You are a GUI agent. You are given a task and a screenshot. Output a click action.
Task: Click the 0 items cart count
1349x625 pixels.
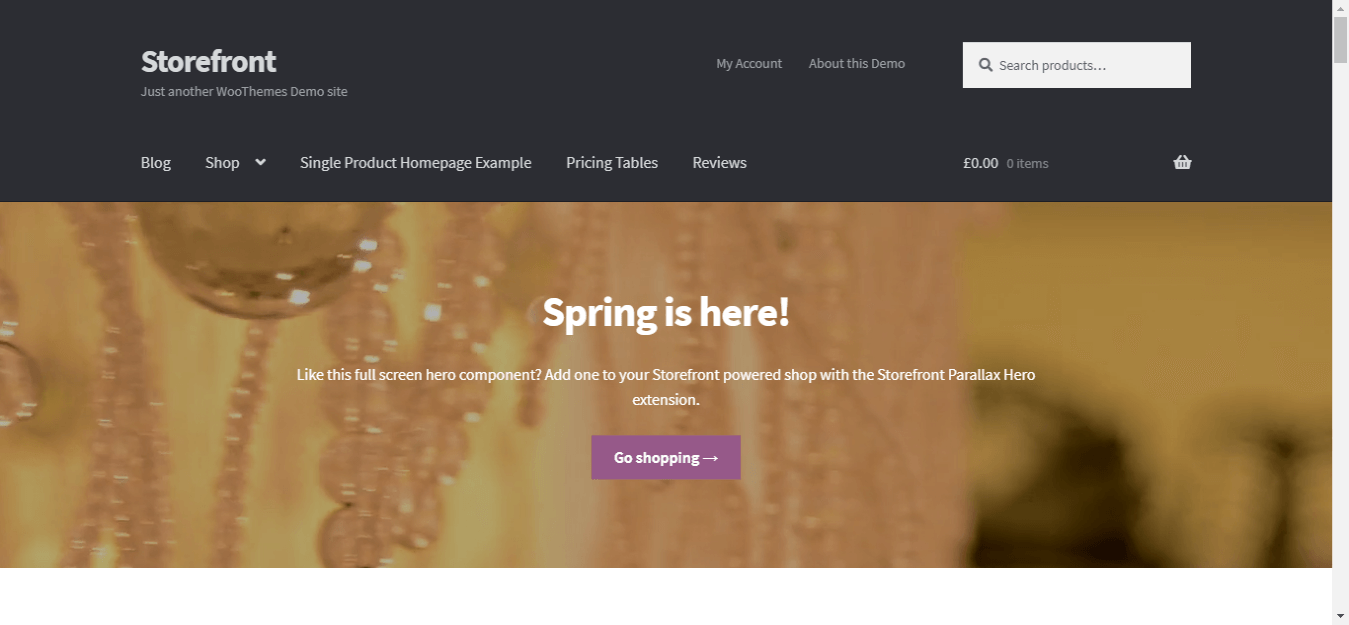[1028, 163]
